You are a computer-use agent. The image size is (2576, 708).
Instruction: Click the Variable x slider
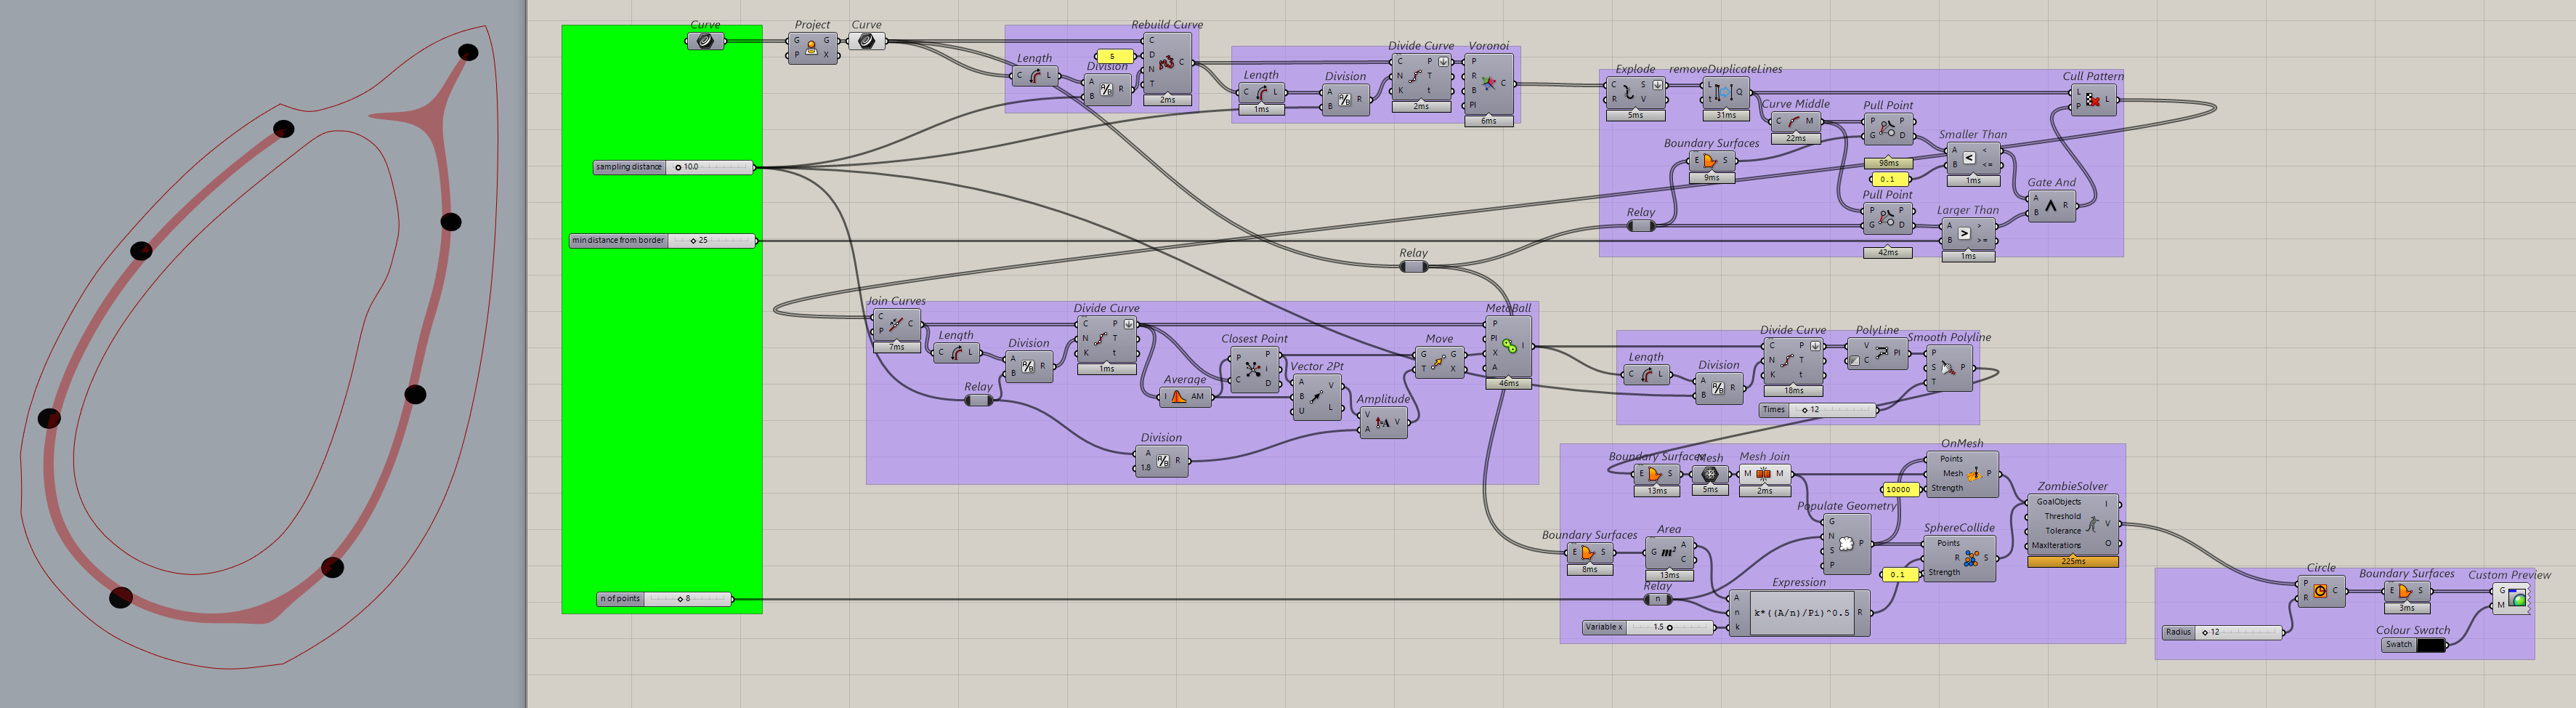[1648, 627]
